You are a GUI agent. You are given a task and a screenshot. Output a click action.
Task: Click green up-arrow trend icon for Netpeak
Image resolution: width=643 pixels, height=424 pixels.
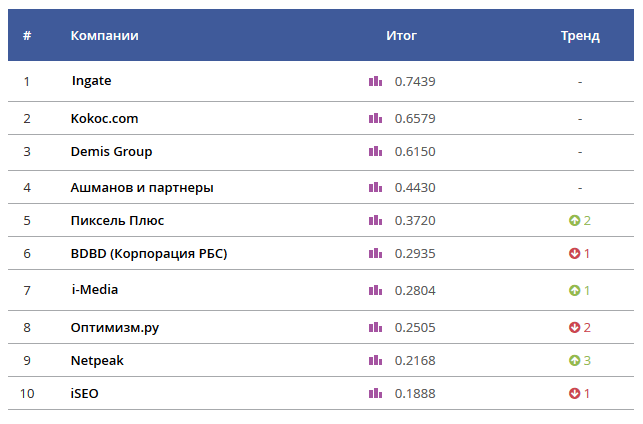(x=574, y=360)
